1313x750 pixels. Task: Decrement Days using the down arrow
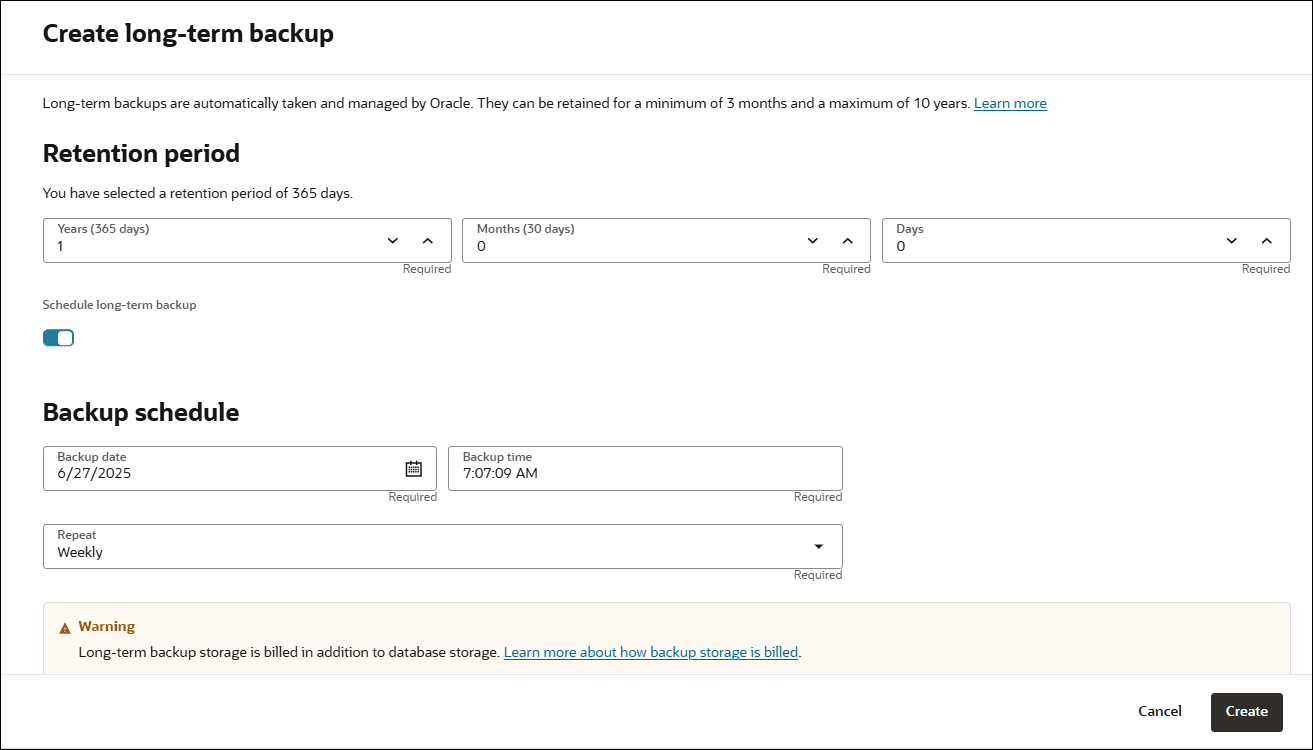point(1231,240)
